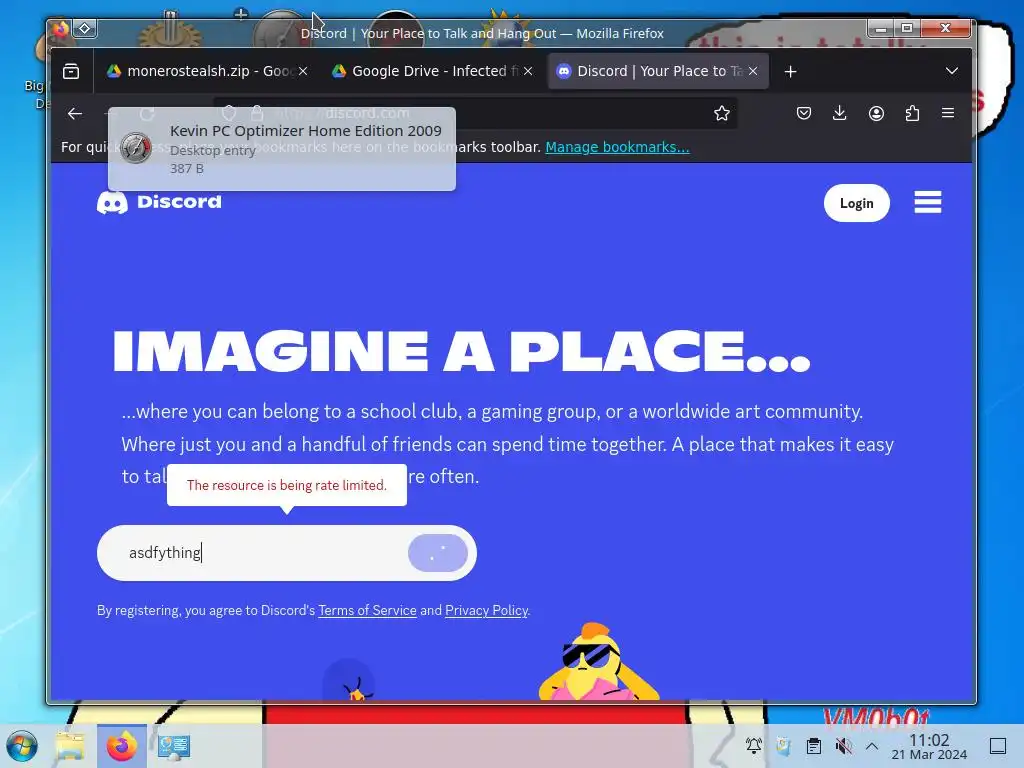Click Kevin PC Optimizer Home Edition 2009 tooltip

281,149
